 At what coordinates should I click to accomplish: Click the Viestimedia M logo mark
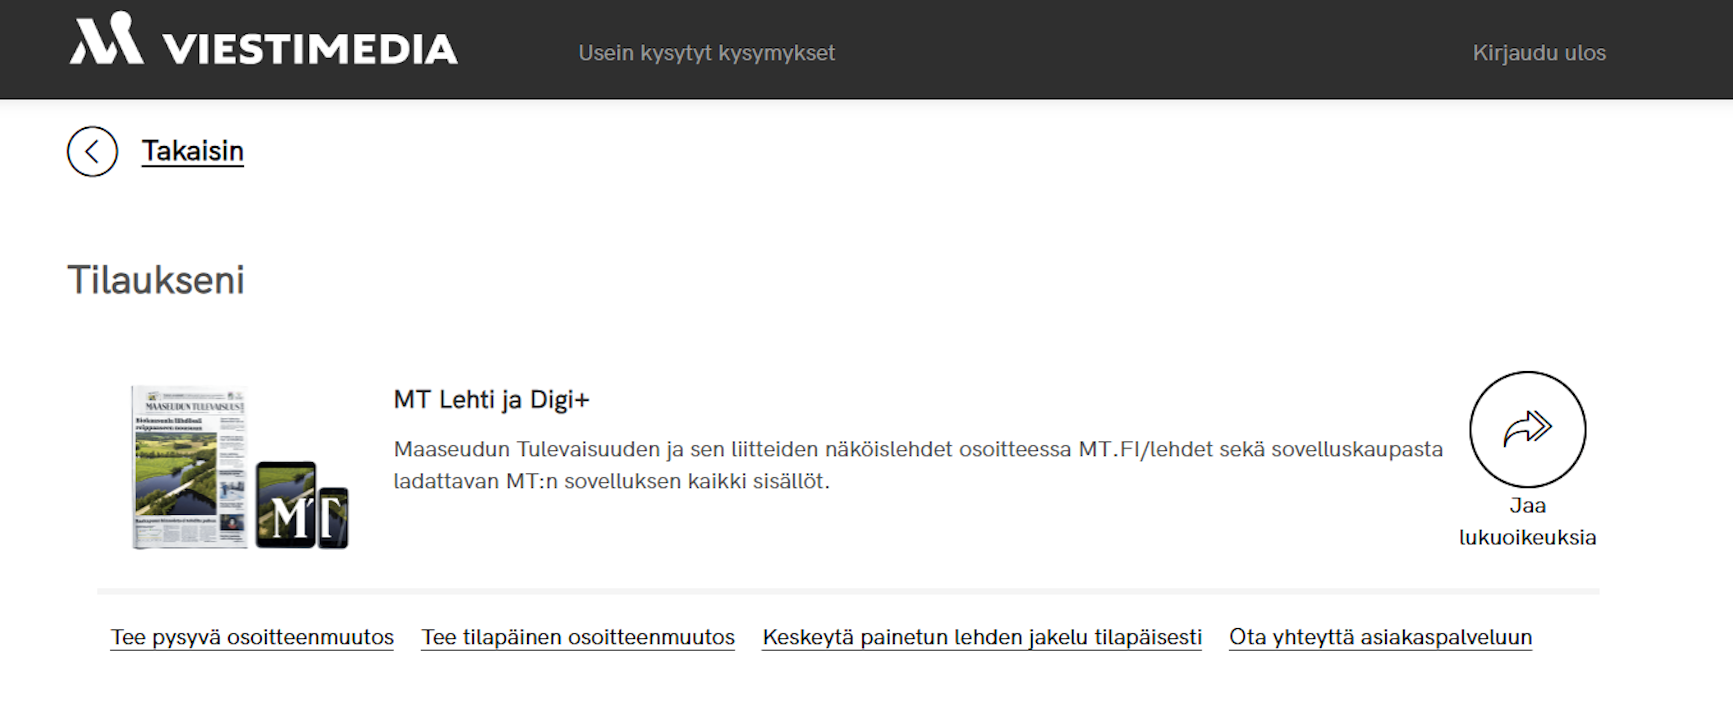tap(106, 40)
